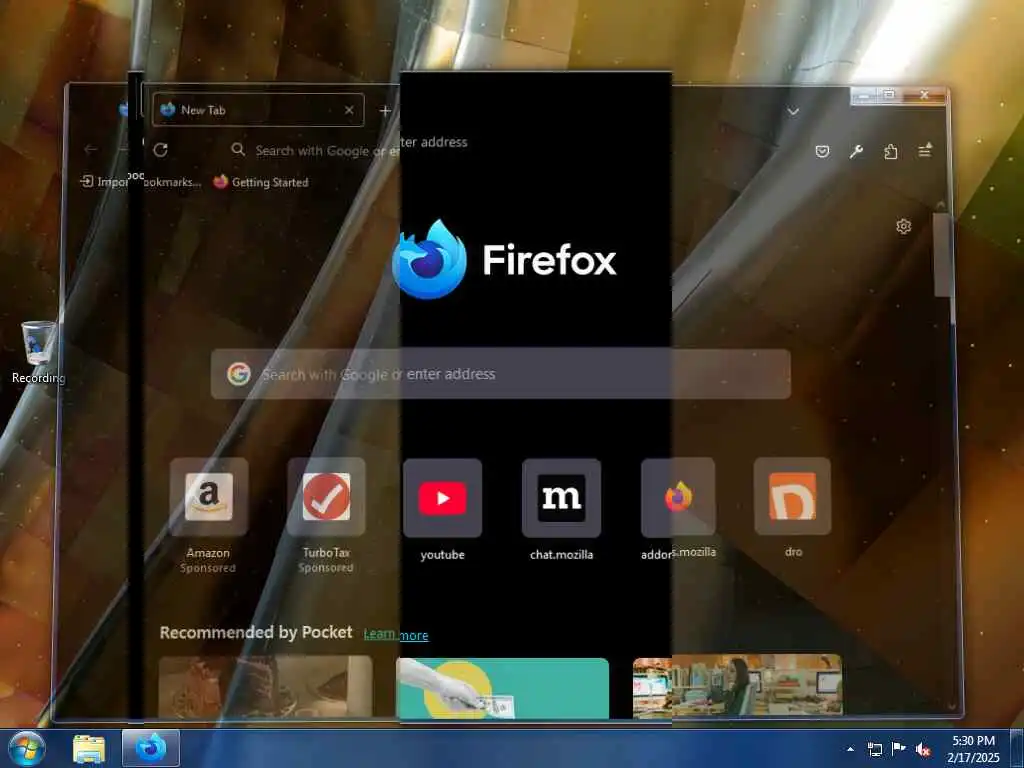Expand the list all tabs chevron
The width and height of the screenshot is (1024, 768).
point(793,112)
